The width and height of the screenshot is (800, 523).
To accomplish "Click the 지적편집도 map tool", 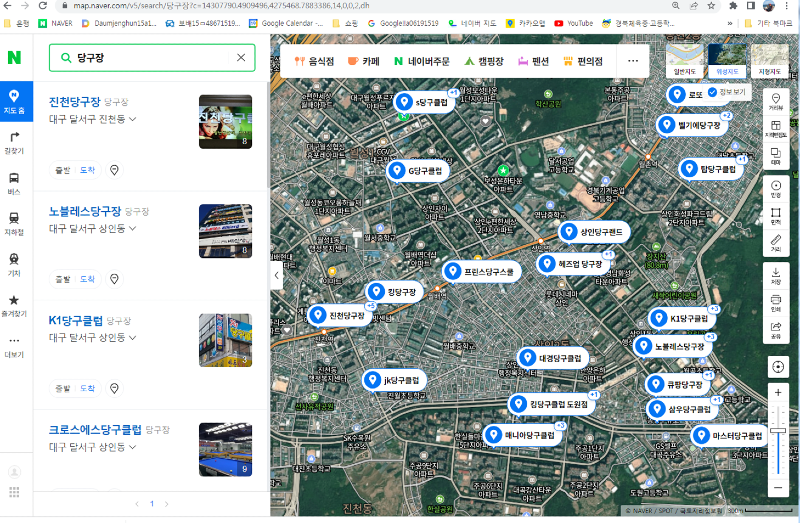I will pyautogui.click(x=776, y=129).
